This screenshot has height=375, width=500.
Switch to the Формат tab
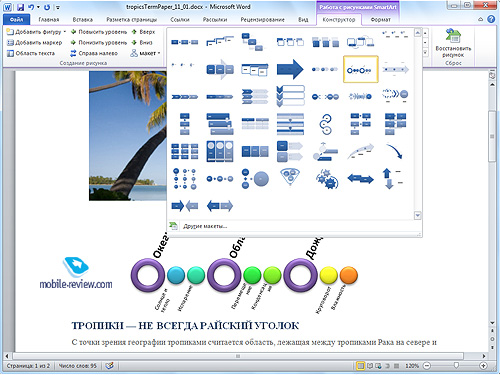coord(381,20)
